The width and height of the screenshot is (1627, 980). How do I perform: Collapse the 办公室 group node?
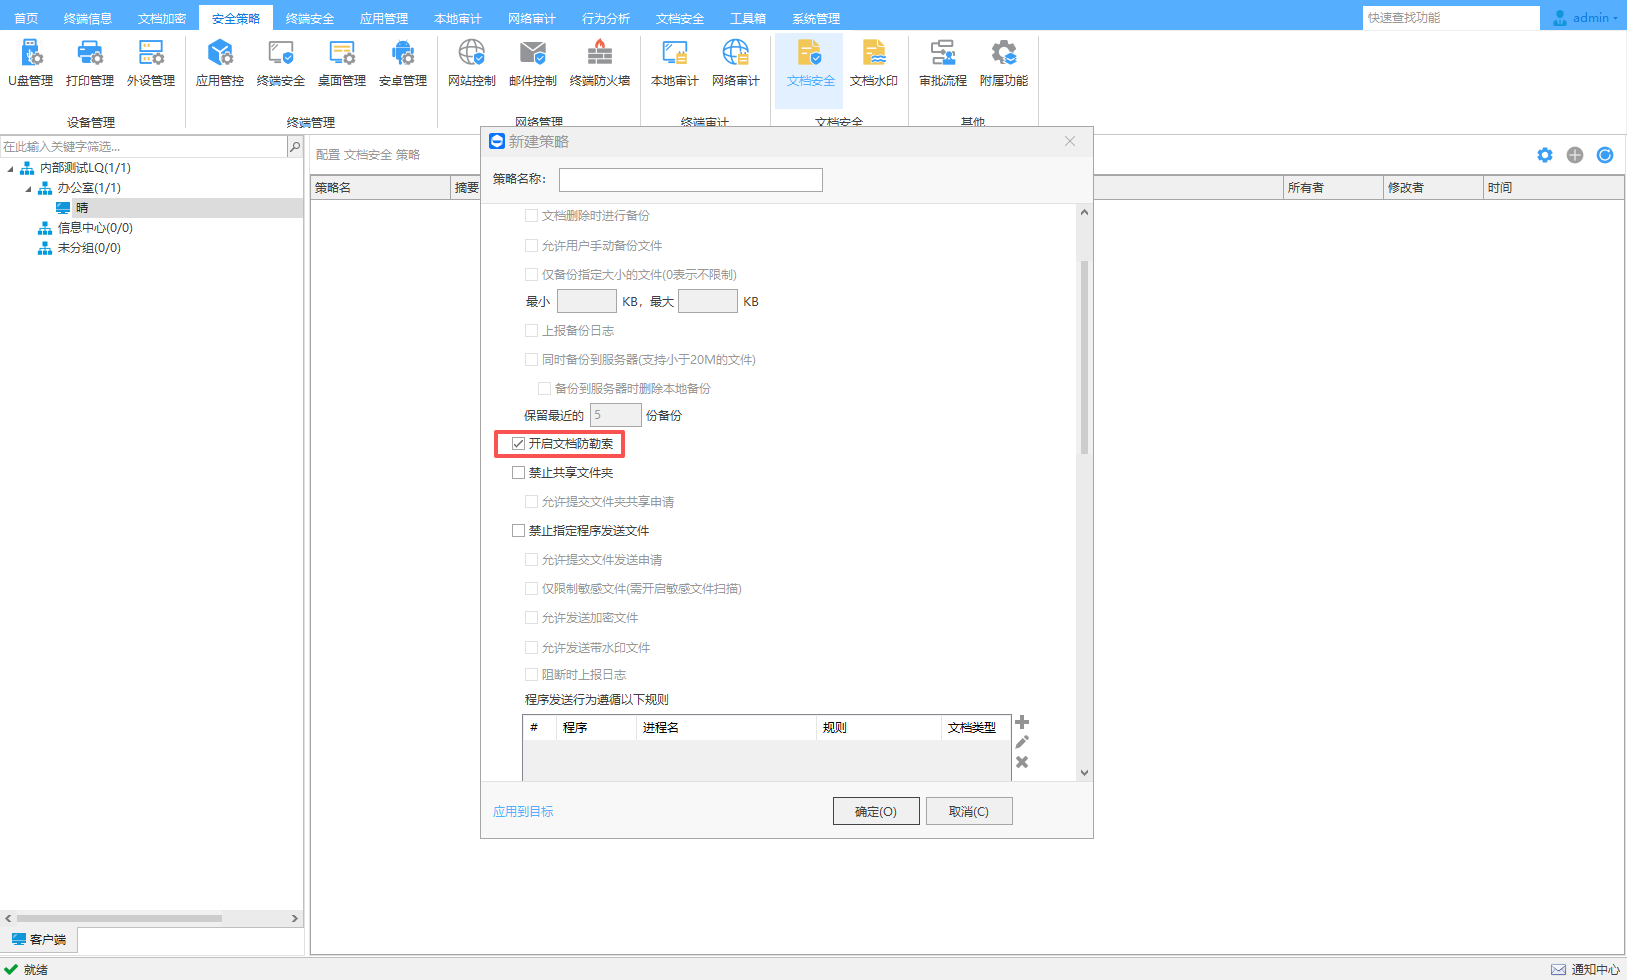pos(28,188)
